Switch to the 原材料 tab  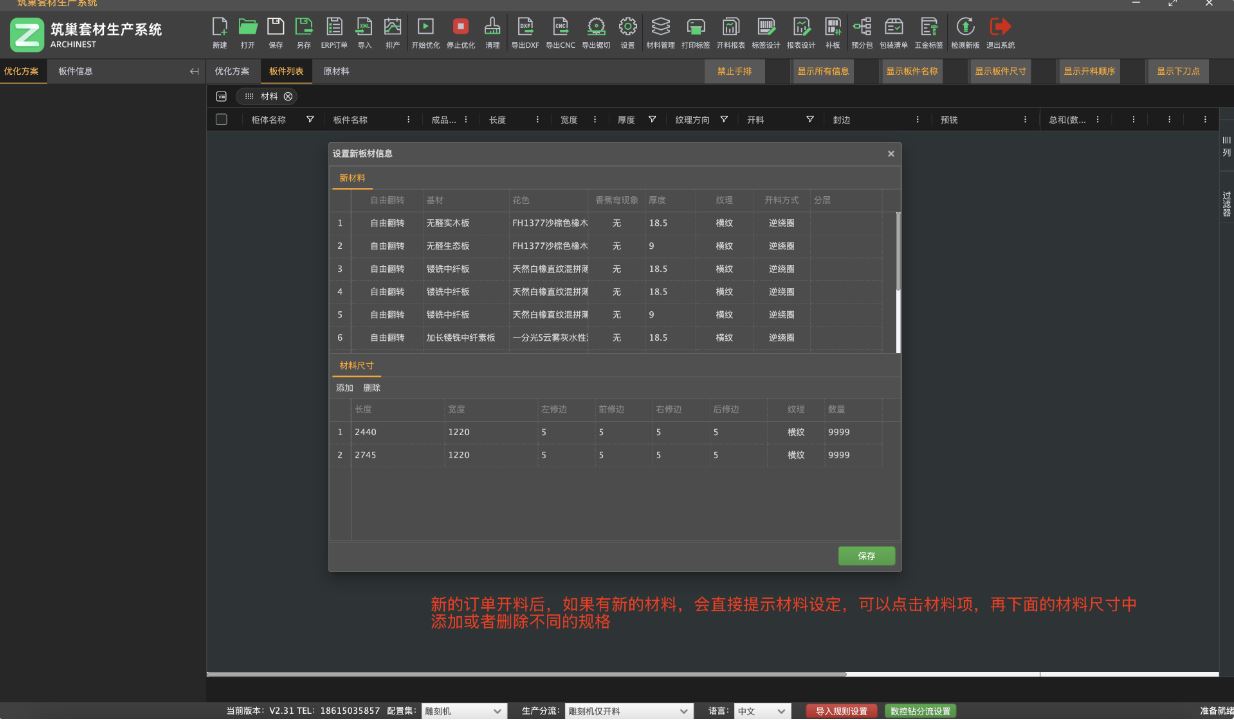coord(336,71)
